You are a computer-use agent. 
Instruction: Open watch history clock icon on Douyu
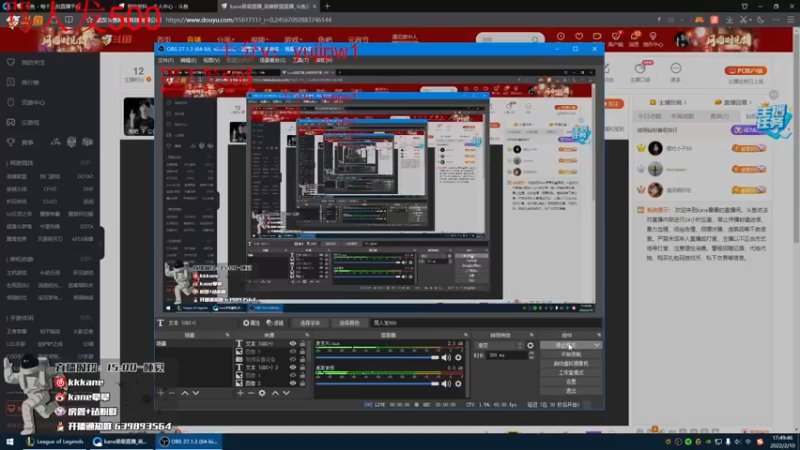[561, 37]
